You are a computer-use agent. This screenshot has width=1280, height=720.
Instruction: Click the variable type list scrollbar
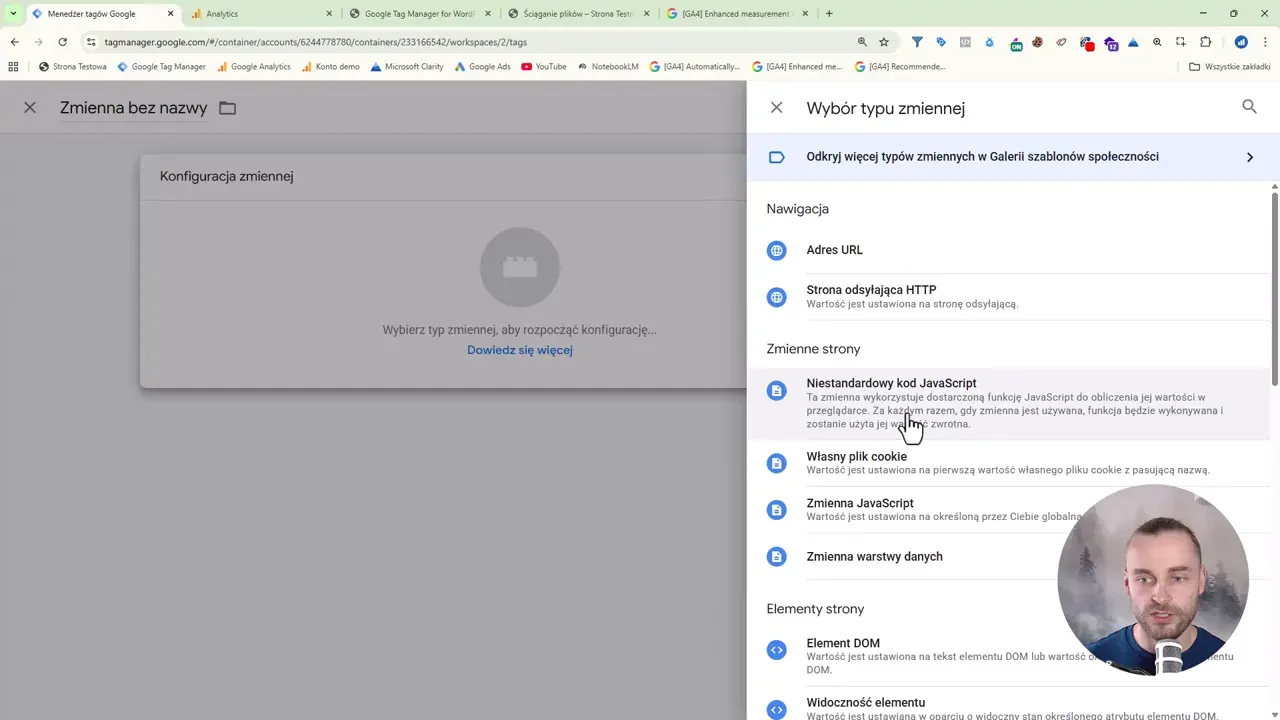pyautogui.click(x=1275, y=290)
